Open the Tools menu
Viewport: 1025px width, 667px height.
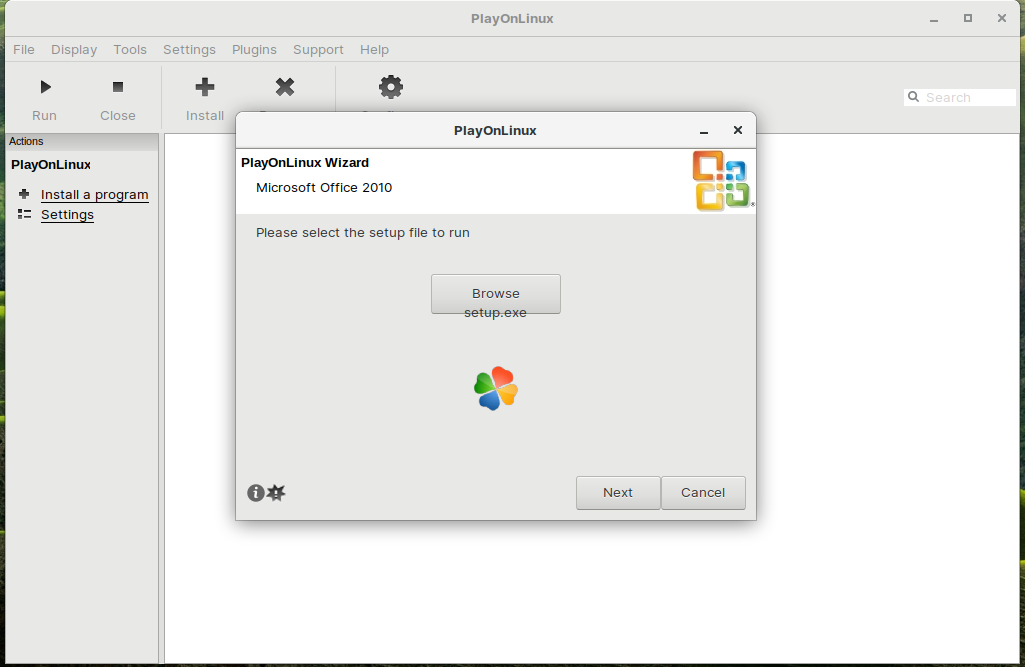tap(129, 50)
